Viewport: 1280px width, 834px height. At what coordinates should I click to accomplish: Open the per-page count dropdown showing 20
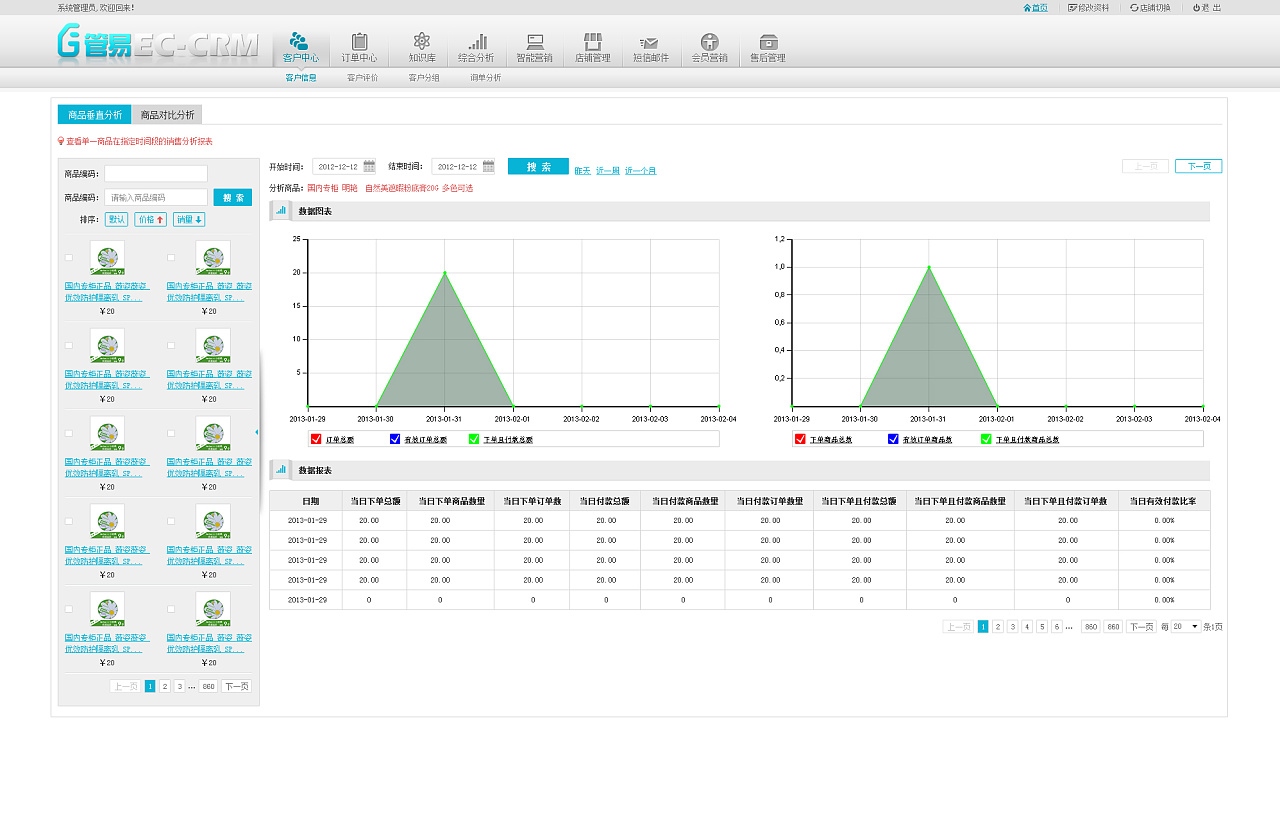pos(1186,627)
